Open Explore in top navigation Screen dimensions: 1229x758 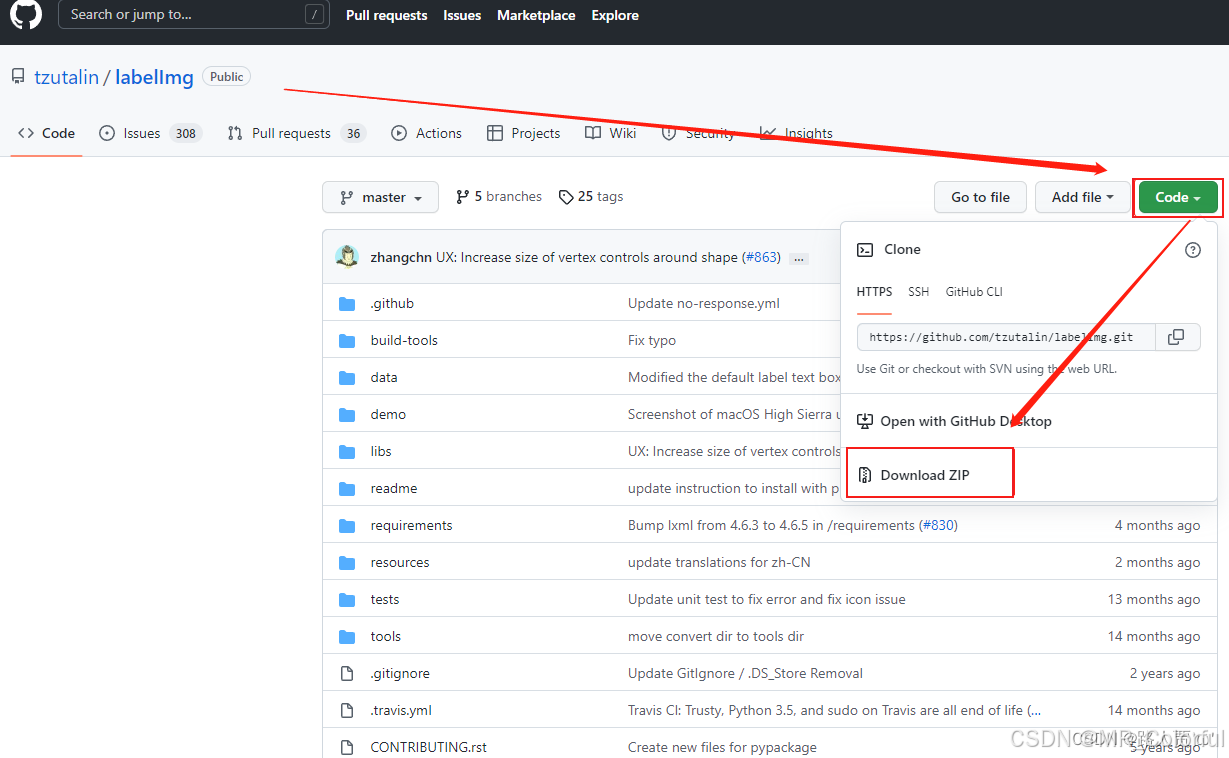(x=615, y=15)
